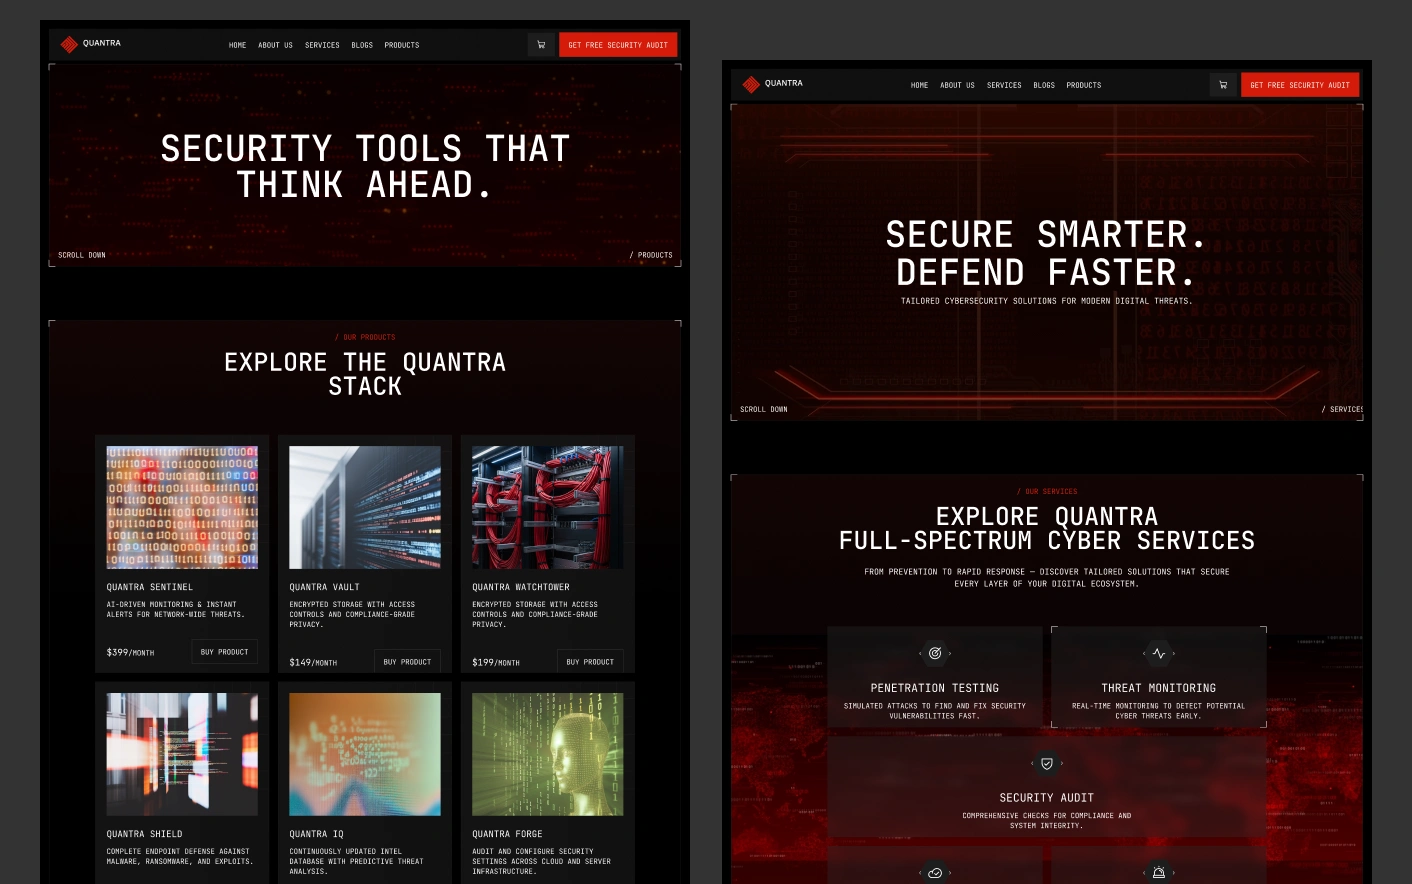
Task: Click the cart icon in left page header
Action: click(541, 45)
